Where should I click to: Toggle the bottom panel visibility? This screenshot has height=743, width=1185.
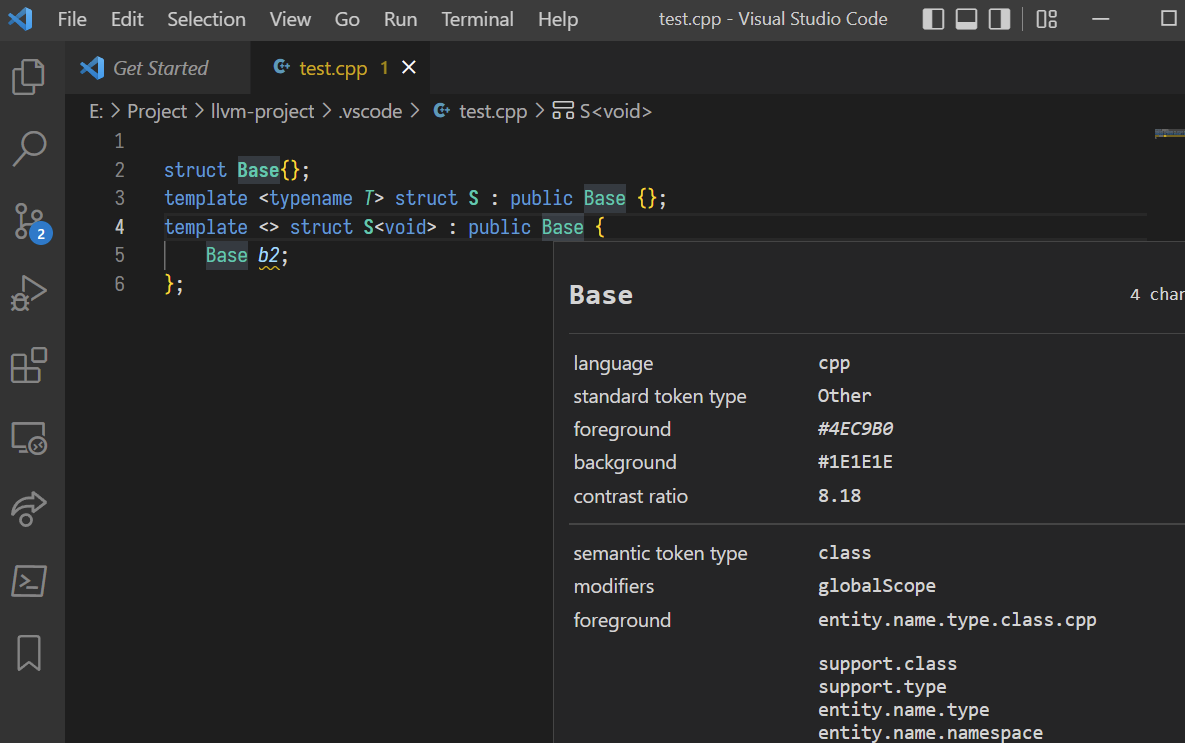(x=965, y=18)
